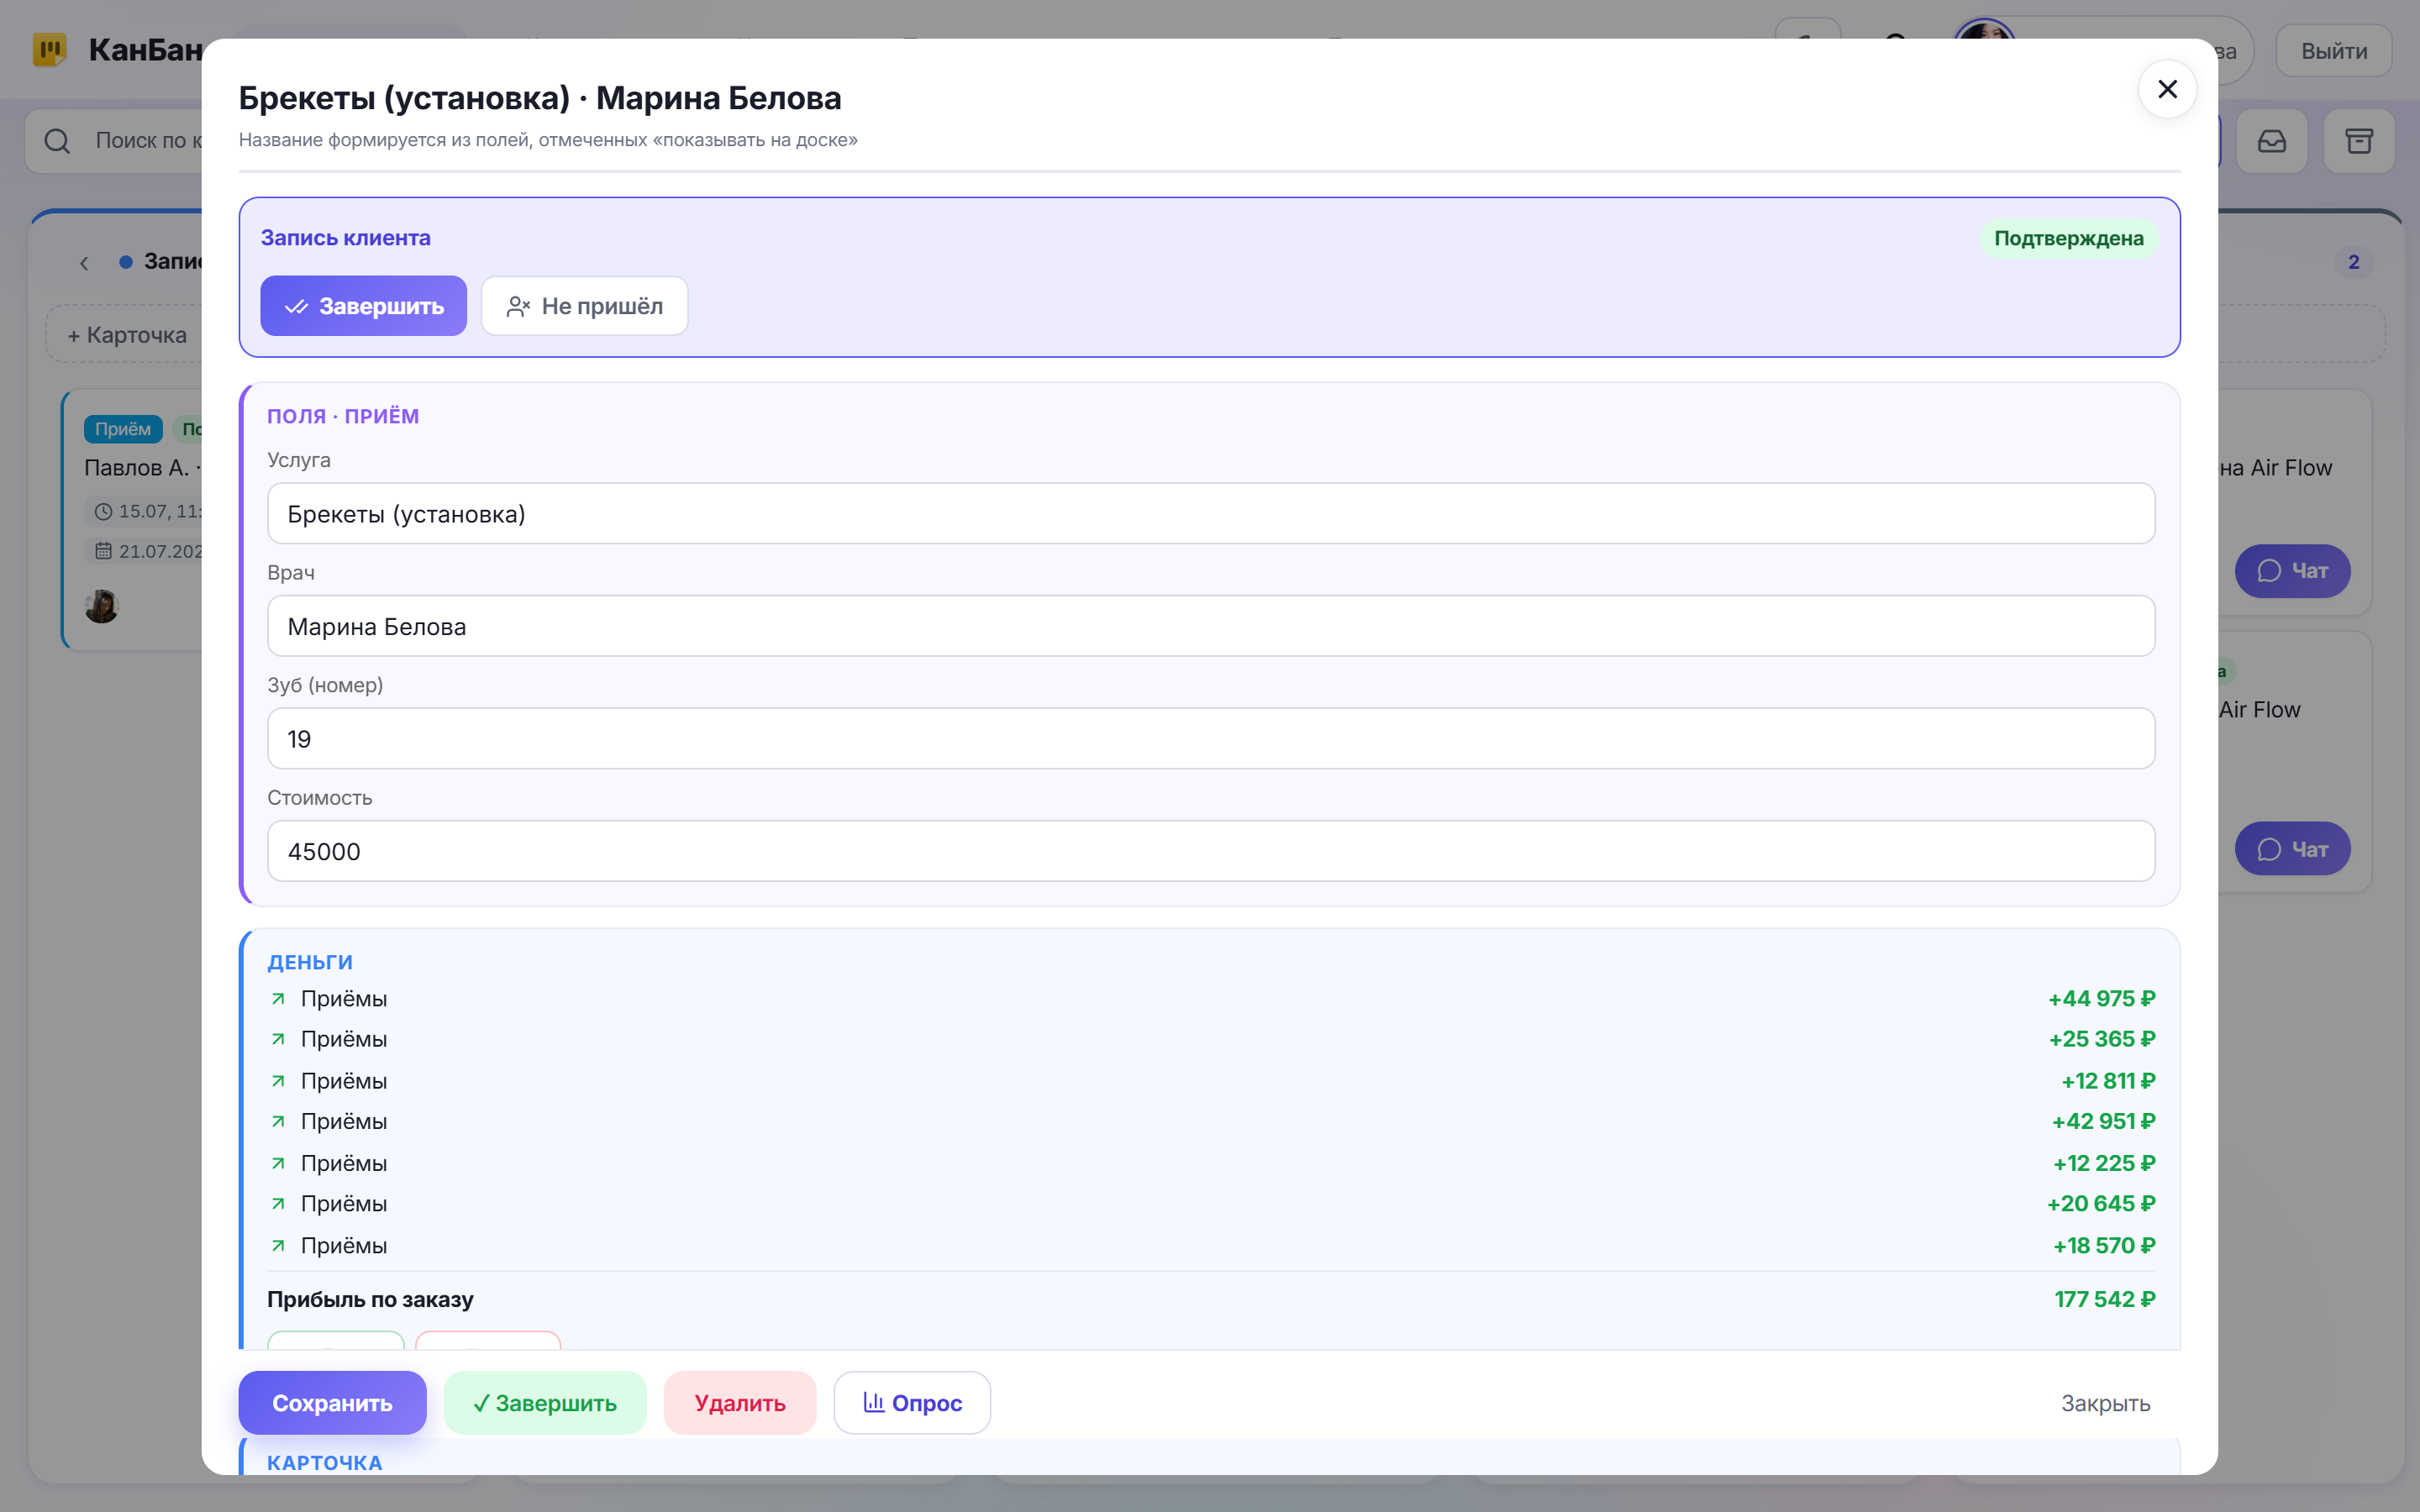Click the Выйти logout button
Viewport: 2420px width, 1512px height.
click(2334, 51)
